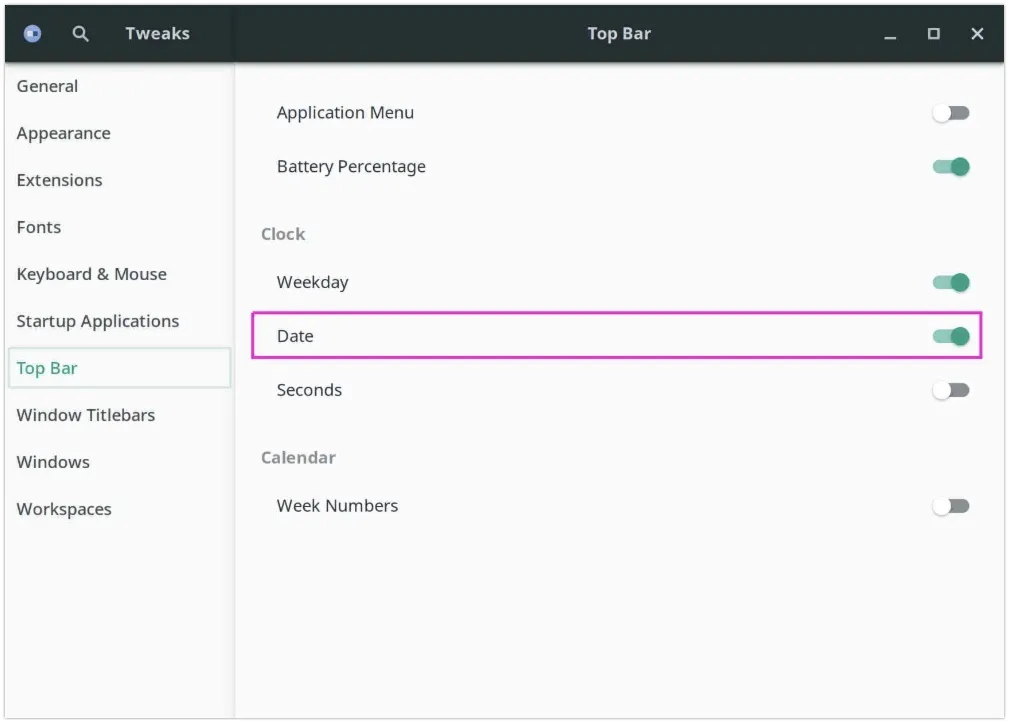The image size is (1009, 723).
Task: Select Window Titlebars in sidebar
Action: click(86, 415)
